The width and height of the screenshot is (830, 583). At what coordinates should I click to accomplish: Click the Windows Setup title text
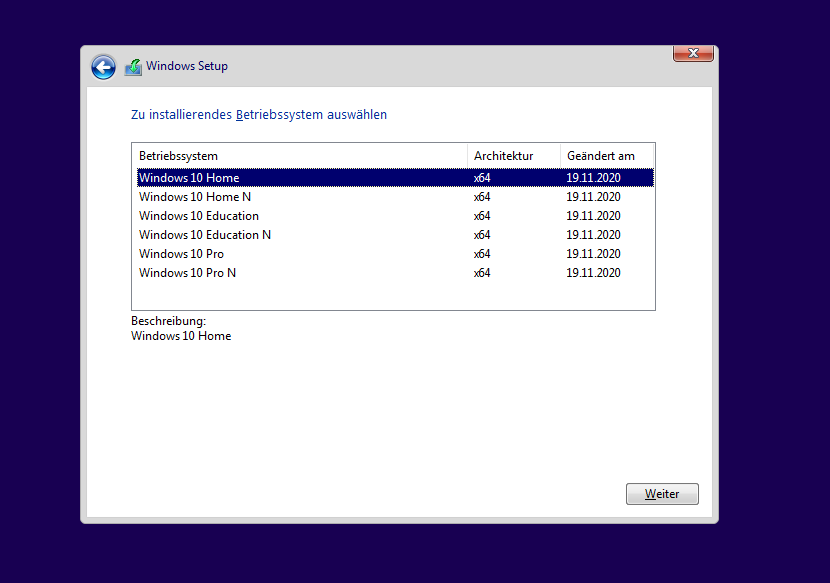coord(187,66)
